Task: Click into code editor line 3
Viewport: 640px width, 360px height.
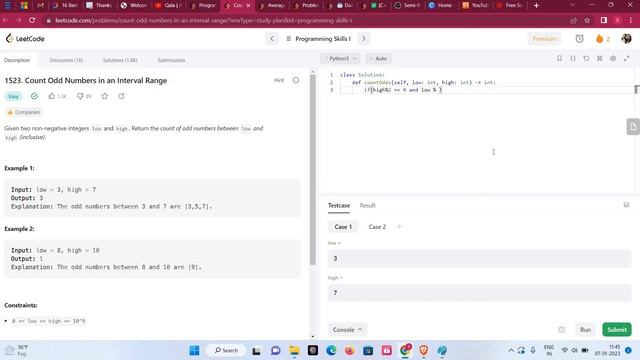Action: click(486, 90)
